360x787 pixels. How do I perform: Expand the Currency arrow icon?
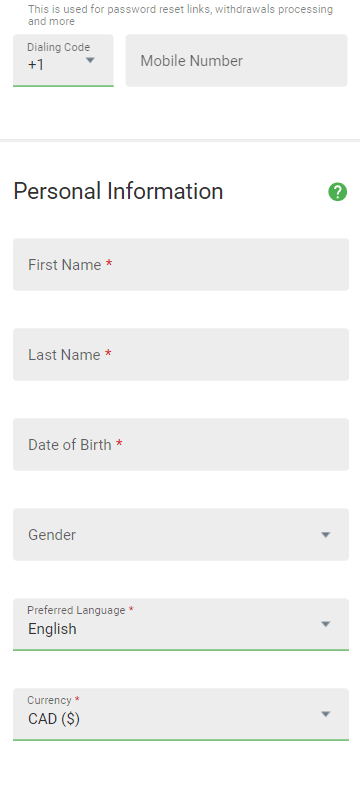click(x=325, y=714)
